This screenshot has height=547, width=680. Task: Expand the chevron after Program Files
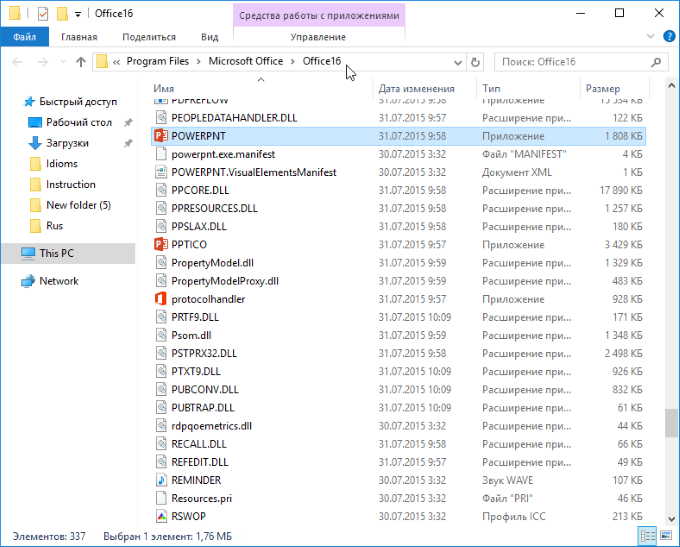point(199,62)
